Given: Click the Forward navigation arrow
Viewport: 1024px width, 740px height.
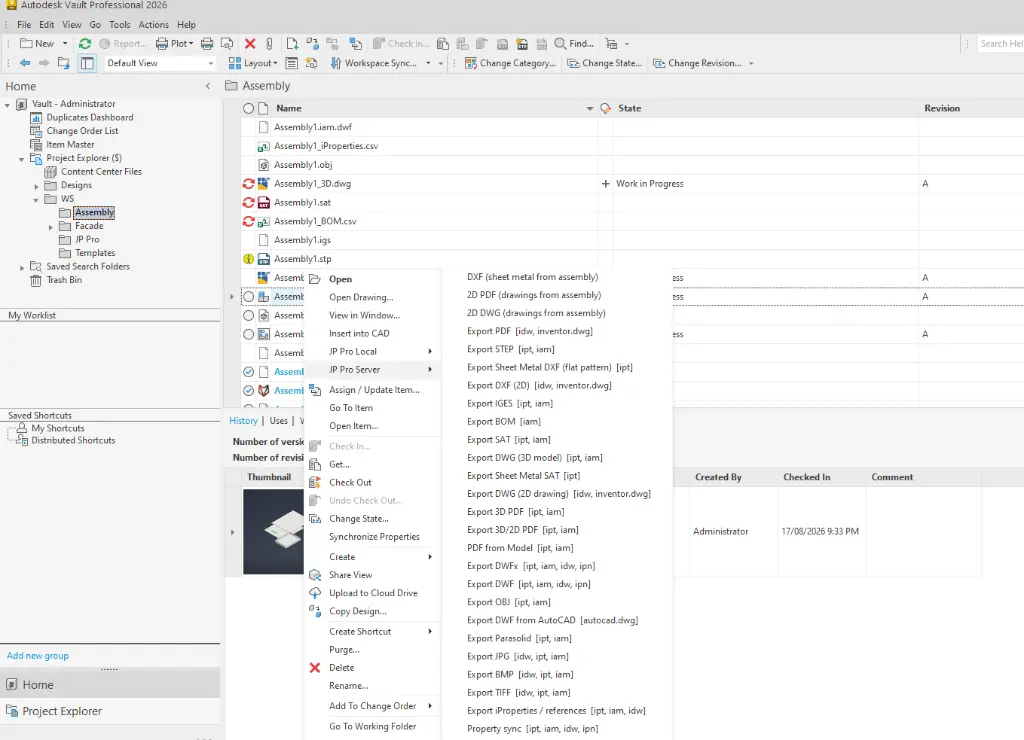Looking at the screenshot, I should point(44,63).
